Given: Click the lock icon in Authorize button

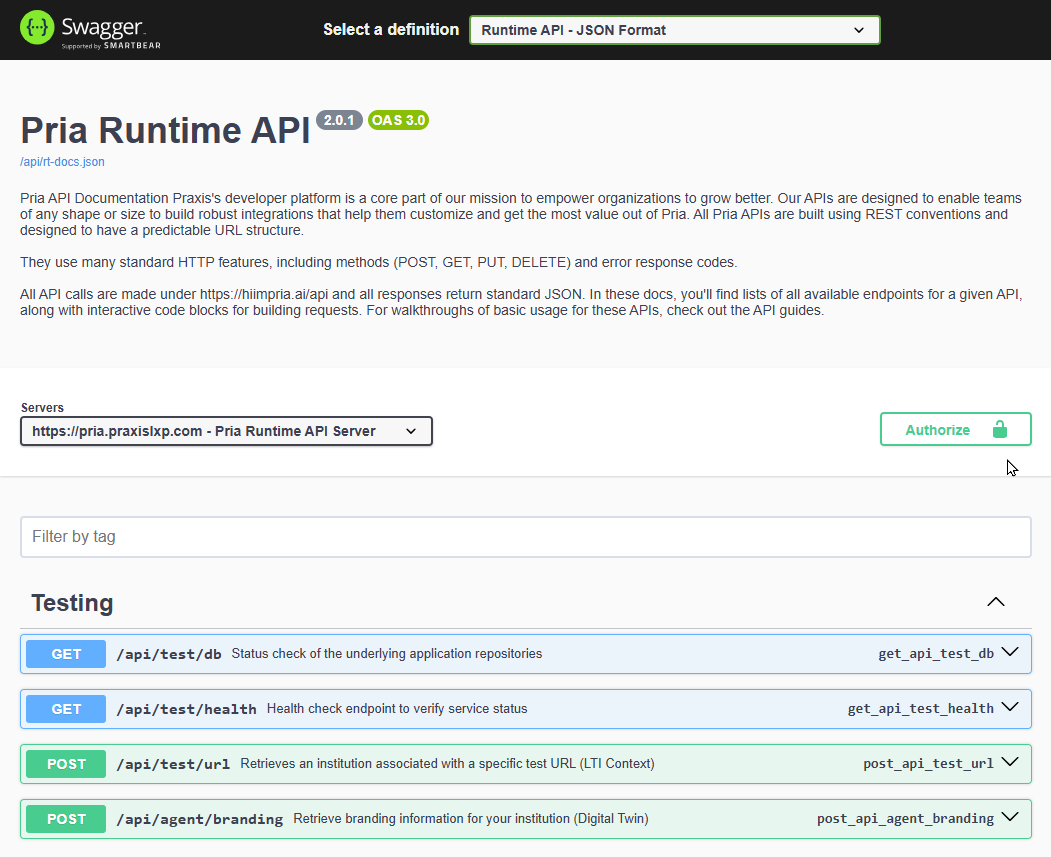Looking at the screenshot, I should pos(999,430).
